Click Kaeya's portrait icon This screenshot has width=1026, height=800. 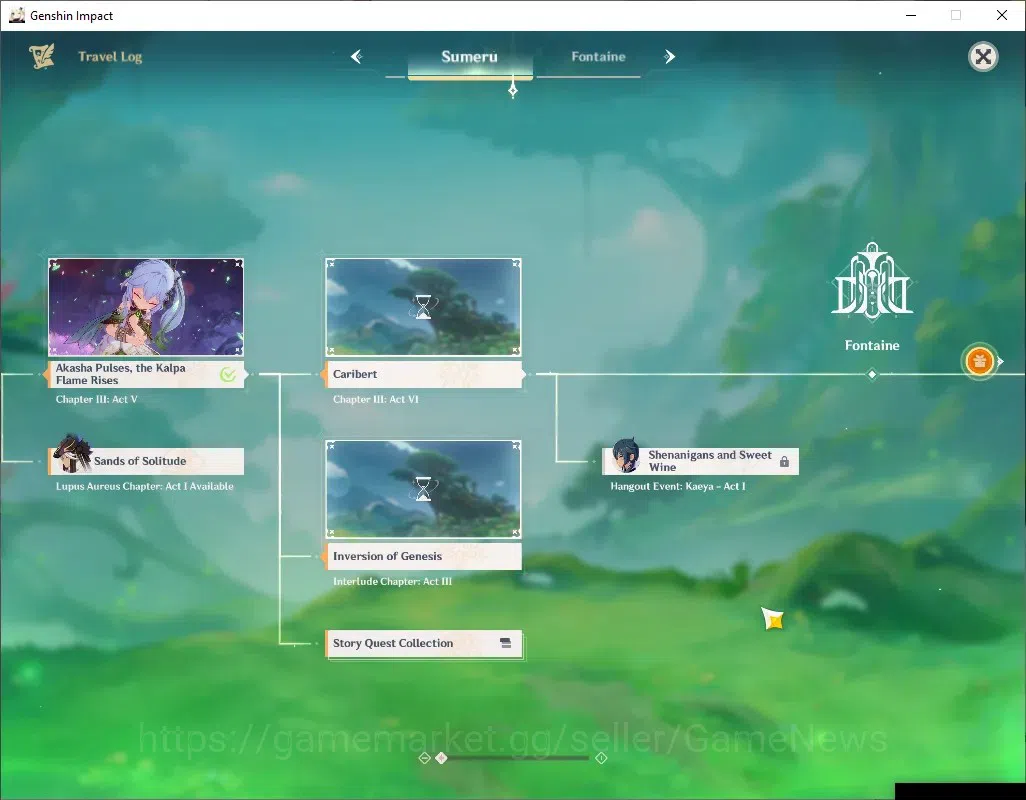(x=625, y=455)
